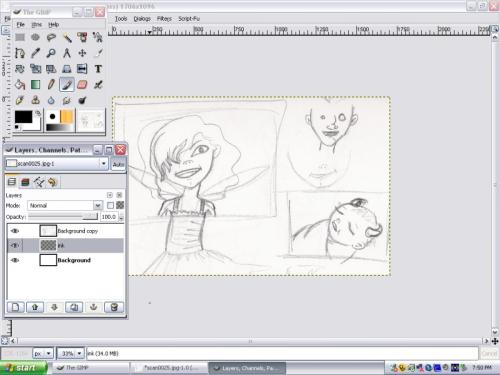Select the Ink pen tool
500x375 pixels.
[x=20, y=100]
